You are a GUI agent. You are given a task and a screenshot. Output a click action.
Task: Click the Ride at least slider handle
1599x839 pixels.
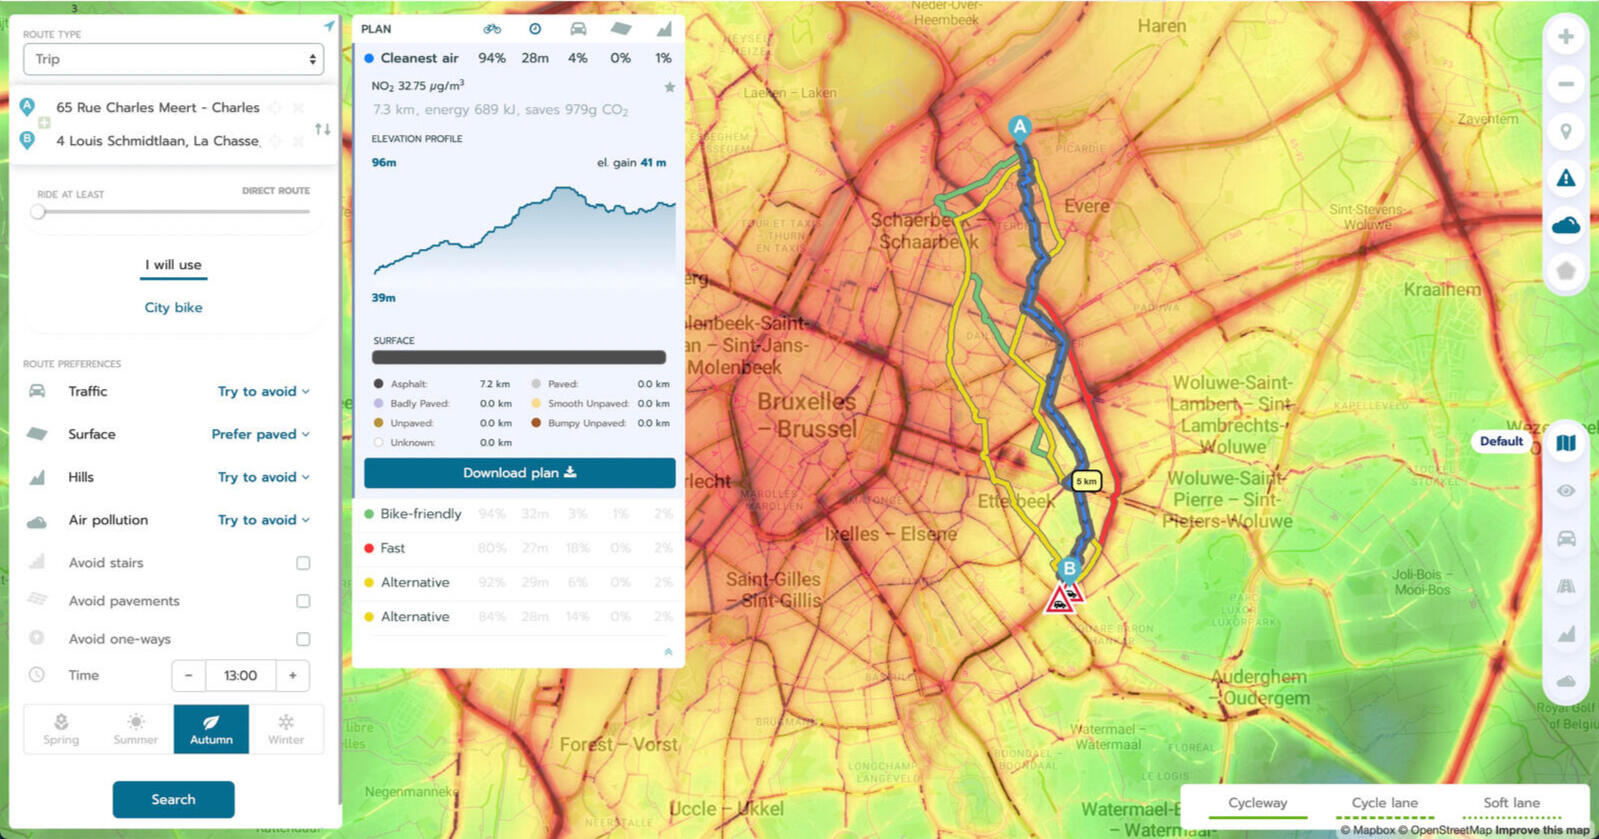38,212
